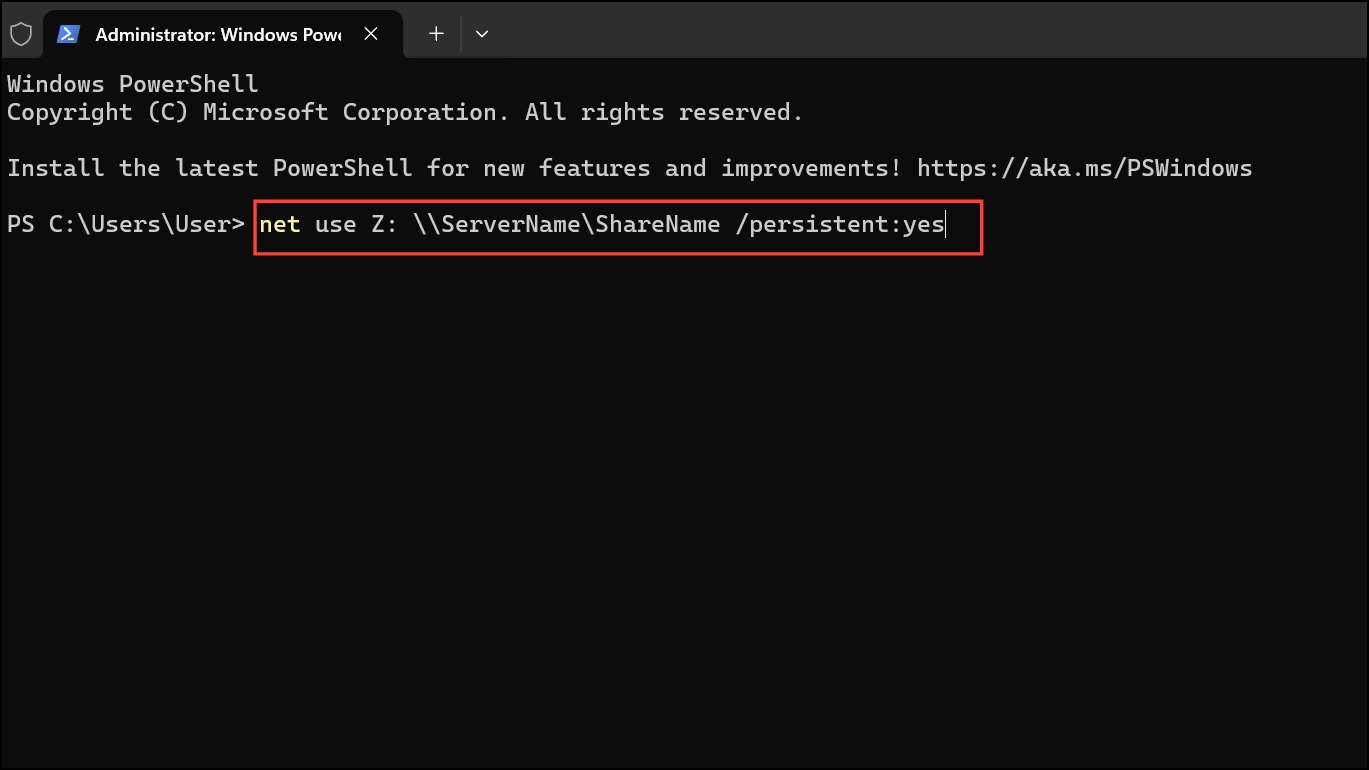1369x770 pixels.
Task: Click the 'net' keyword in the command
Action: pyautogui.click(x=280, y=224)
